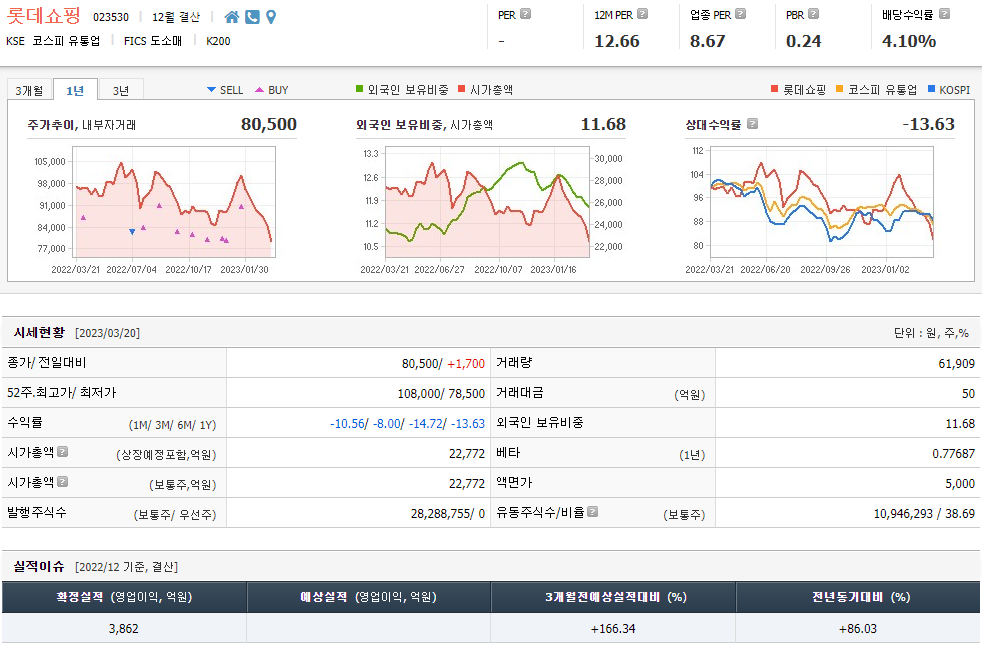Click 52주 high/low value 108,000/ 78,500
Screen dimensions: 982x650
441,393
